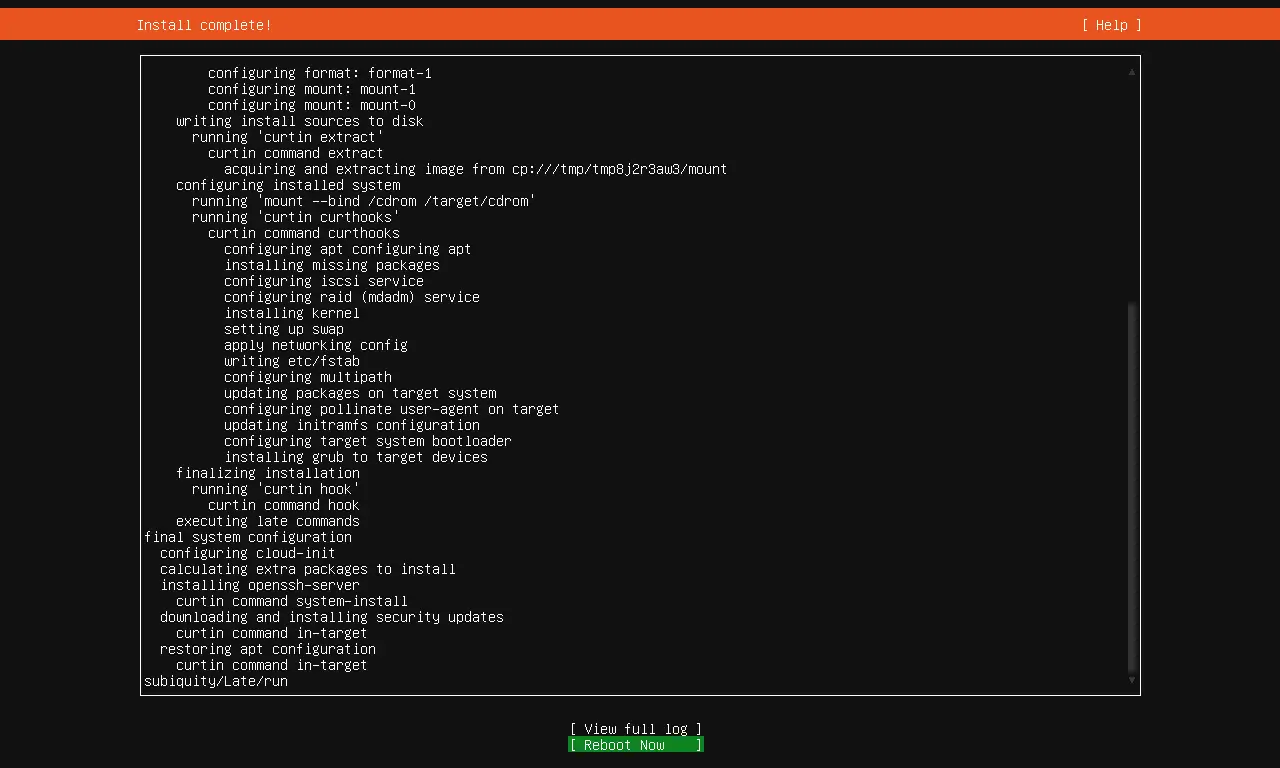Select 'configuring multipath' line

[308, 377]
